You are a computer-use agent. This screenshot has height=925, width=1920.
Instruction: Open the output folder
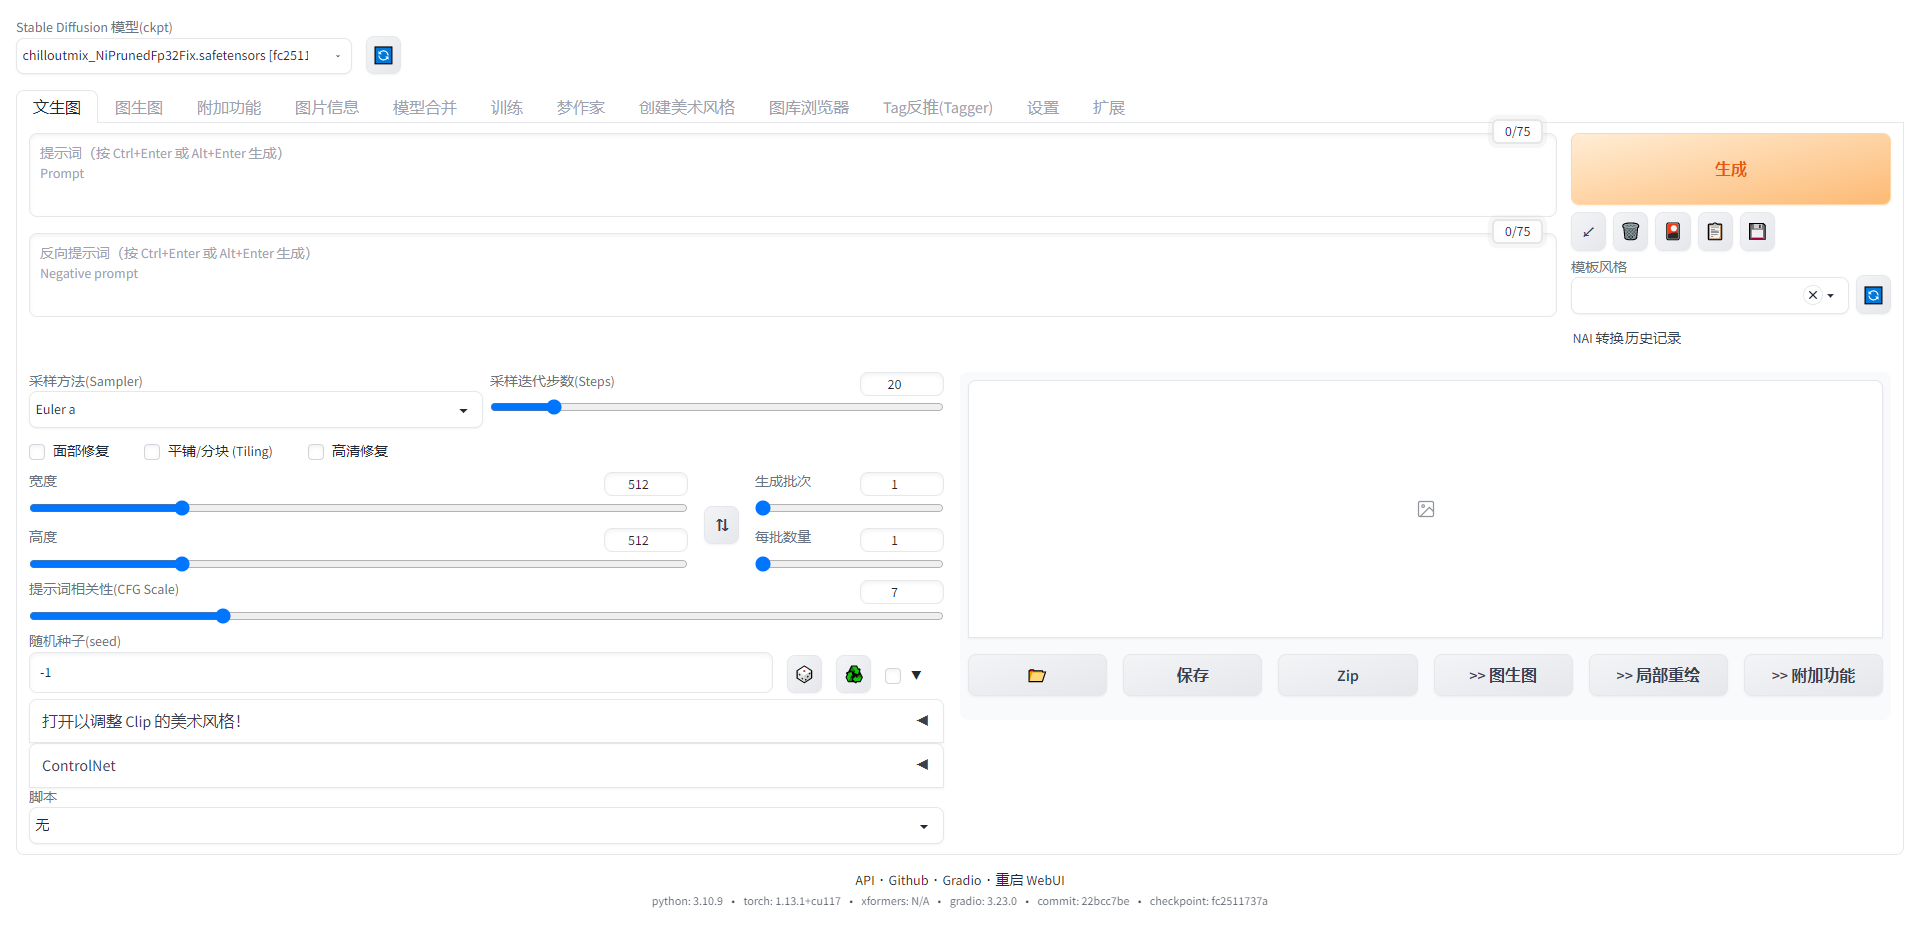click(1037, 676)
